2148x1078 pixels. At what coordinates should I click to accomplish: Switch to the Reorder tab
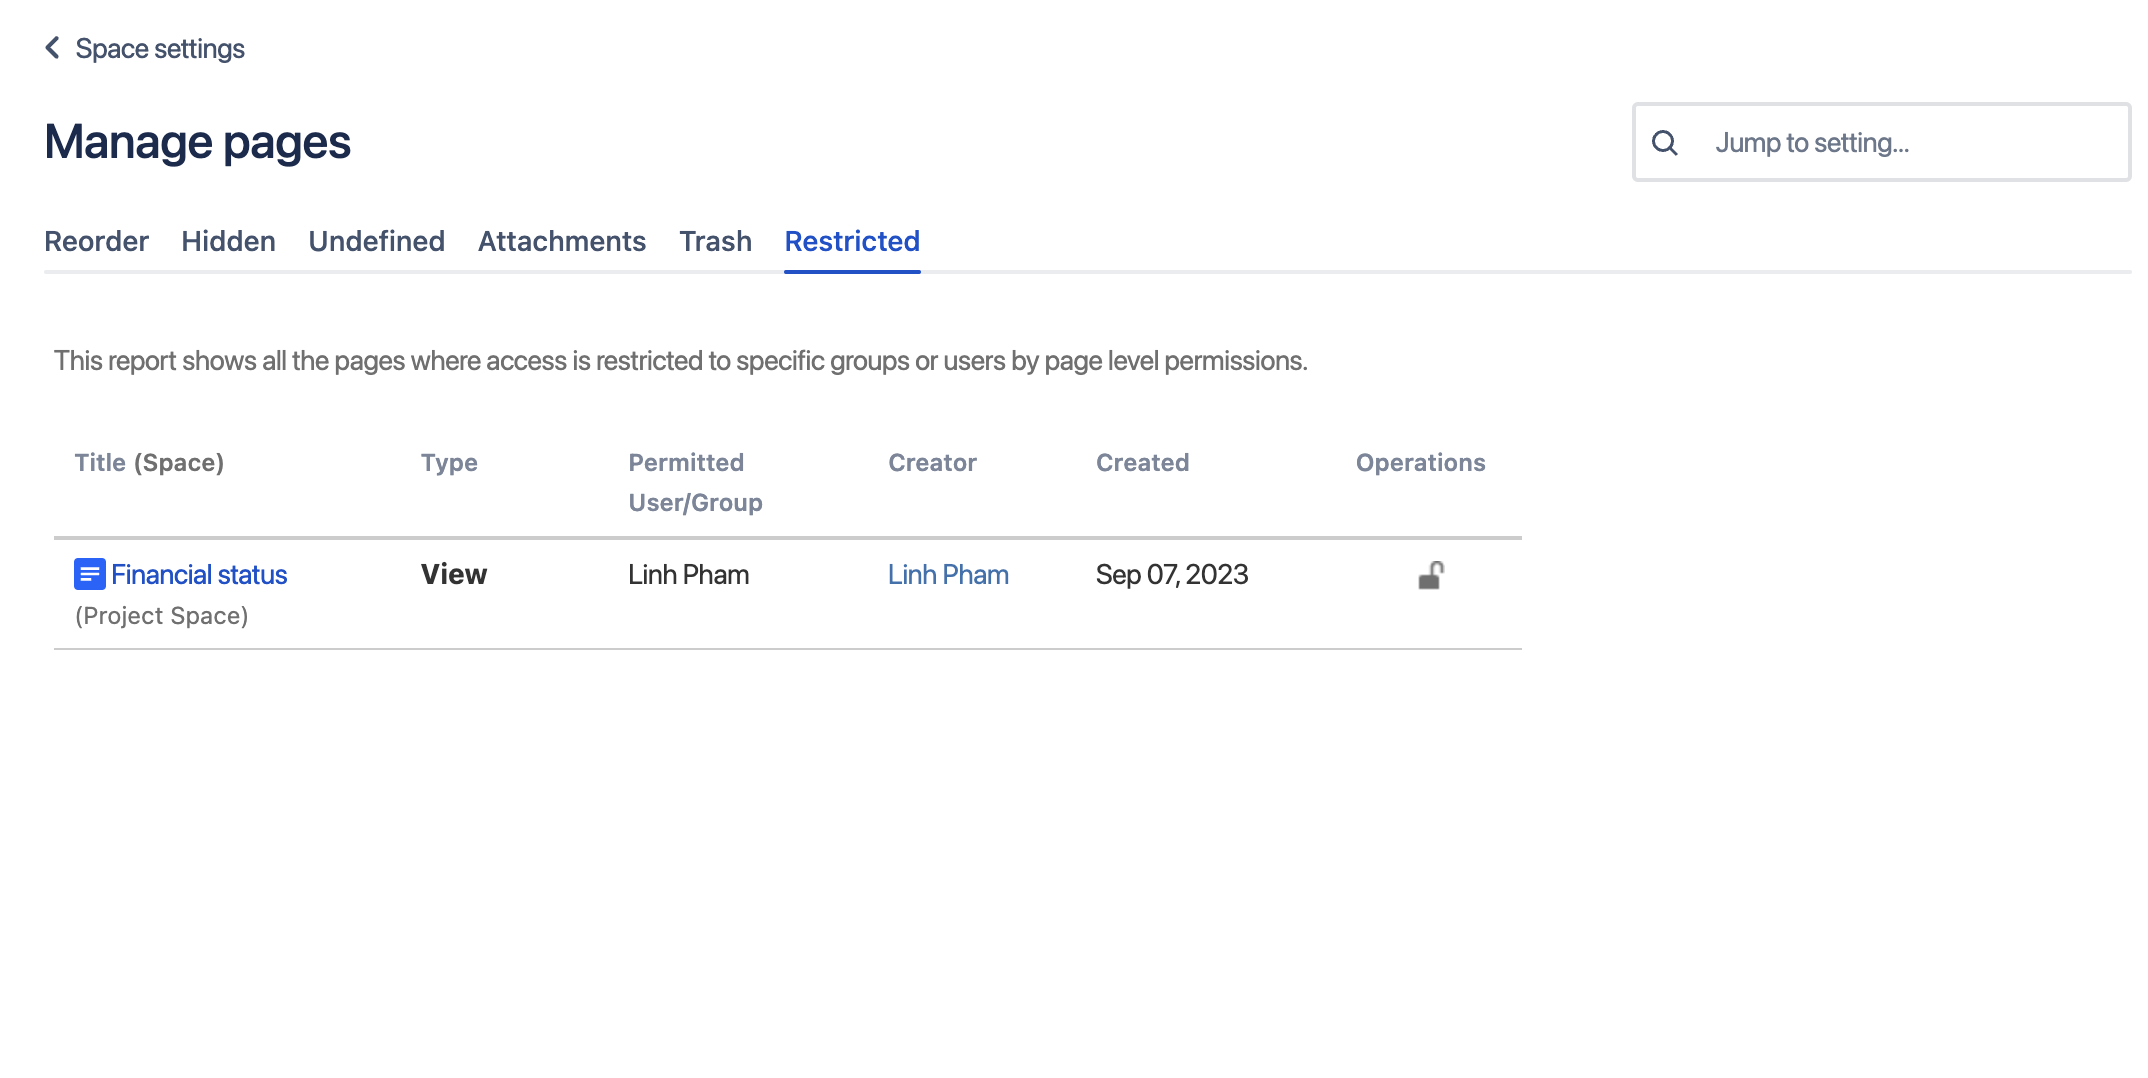96,241
